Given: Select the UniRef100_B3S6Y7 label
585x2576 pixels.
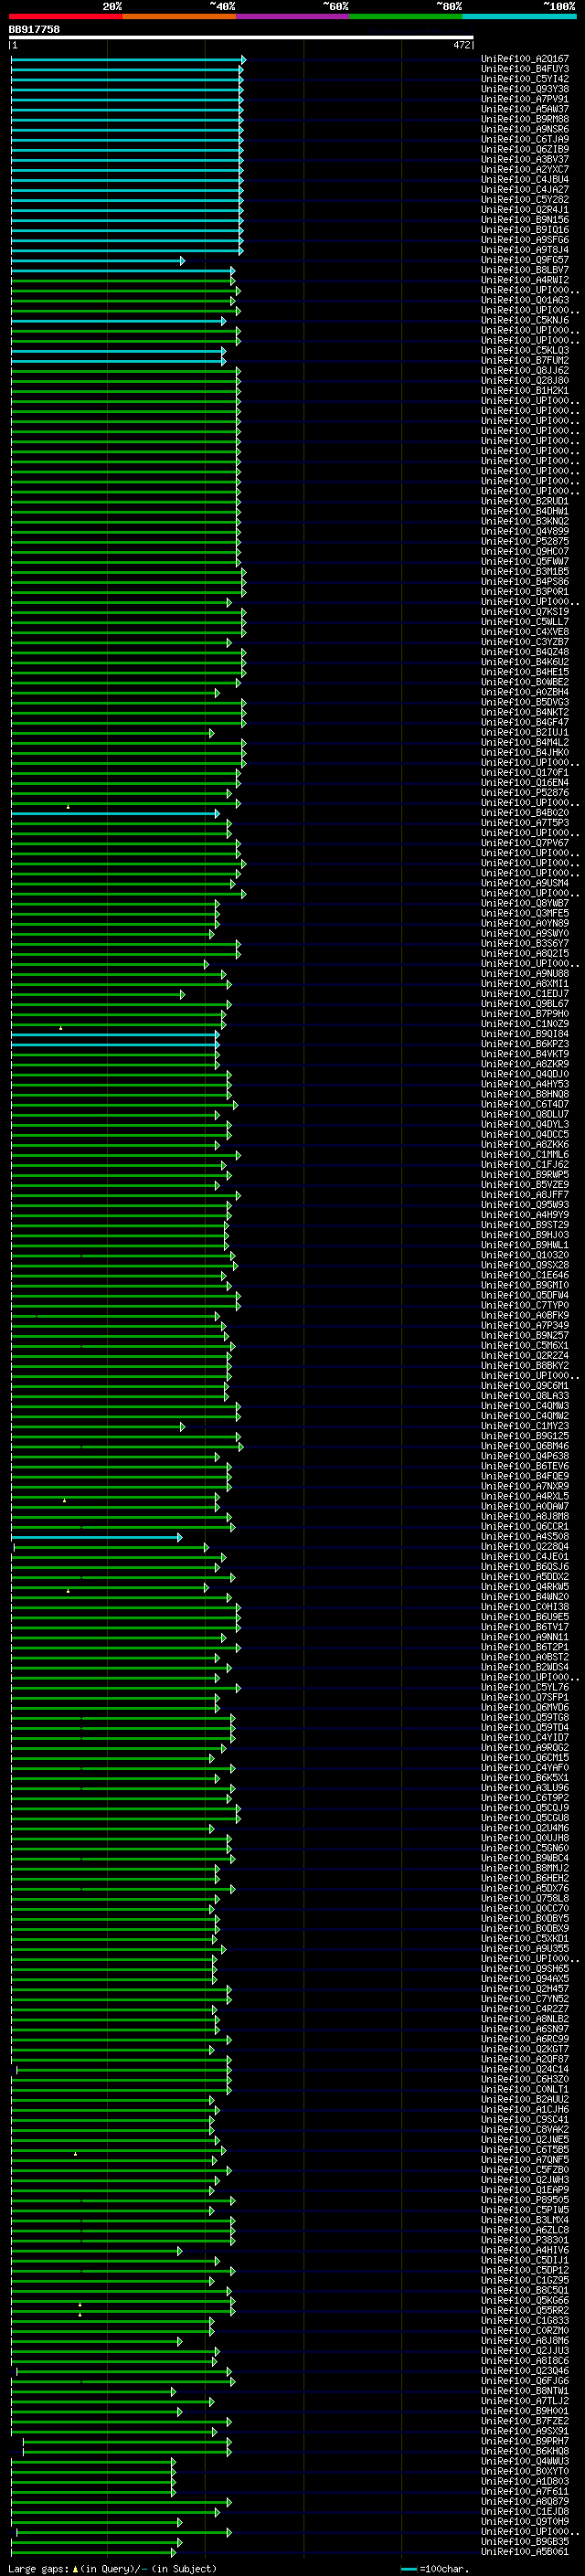Looking at the screenshot, I should (x=525, y=943).
